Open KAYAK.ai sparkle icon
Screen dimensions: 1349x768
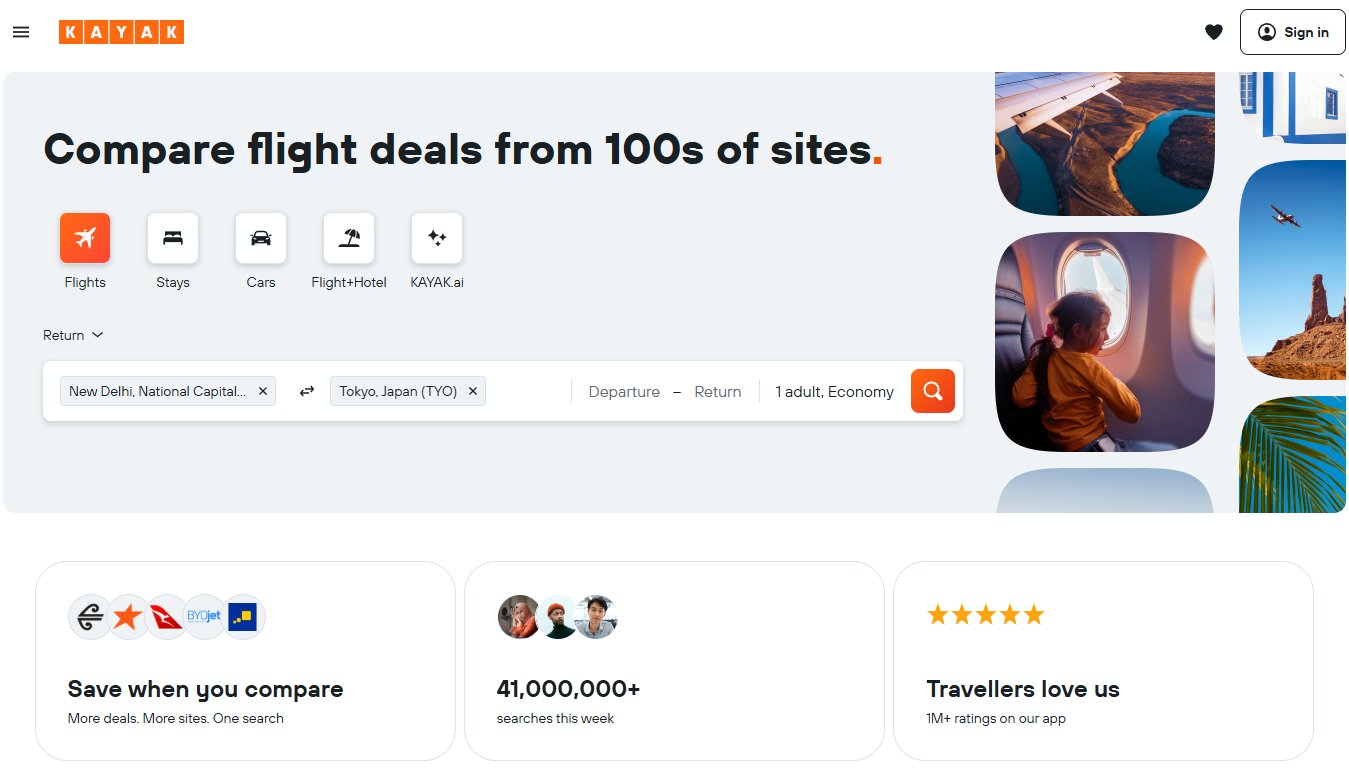(x=437, y=238)
